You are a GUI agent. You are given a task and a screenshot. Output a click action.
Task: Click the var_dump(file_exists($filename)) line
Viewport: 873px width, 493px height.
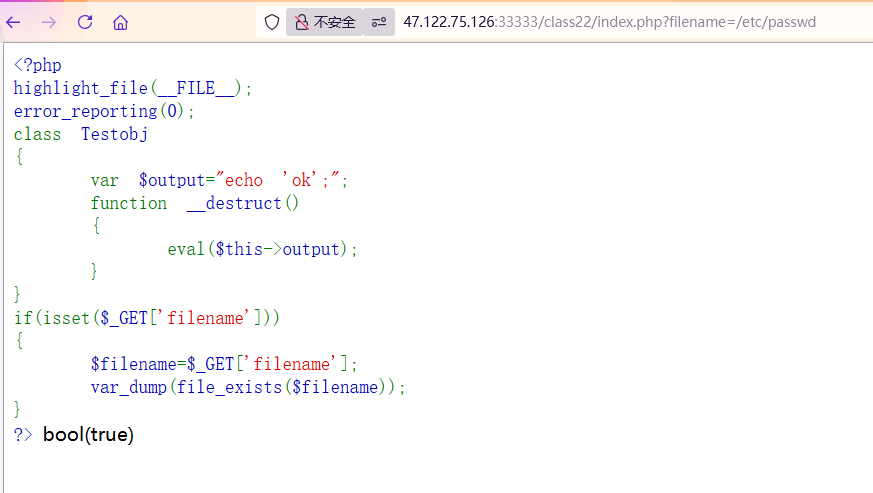point(248,387)
